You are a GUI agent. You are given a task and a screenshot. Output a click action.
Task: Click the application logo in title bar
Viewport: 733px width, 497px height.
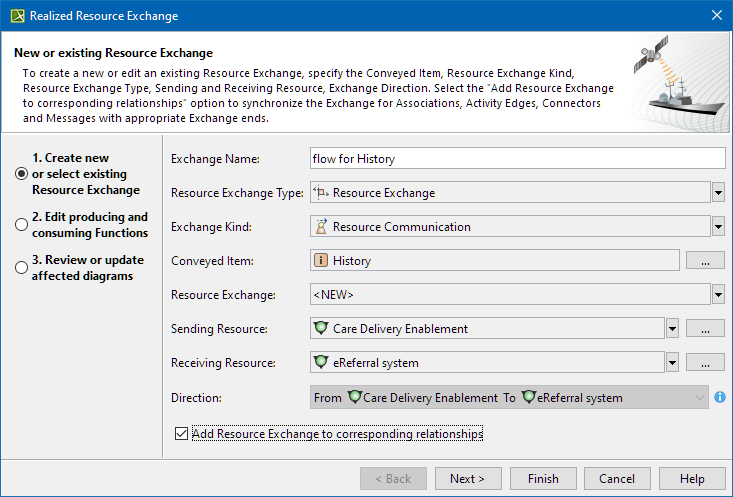click(16, 16)
